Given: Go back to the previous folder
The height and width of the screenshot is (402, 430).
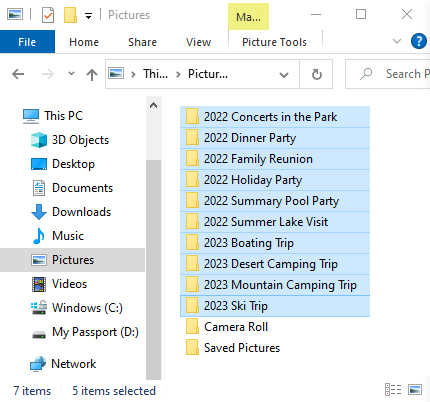Looking at the screenshot, I should click(x=18, y=74).
